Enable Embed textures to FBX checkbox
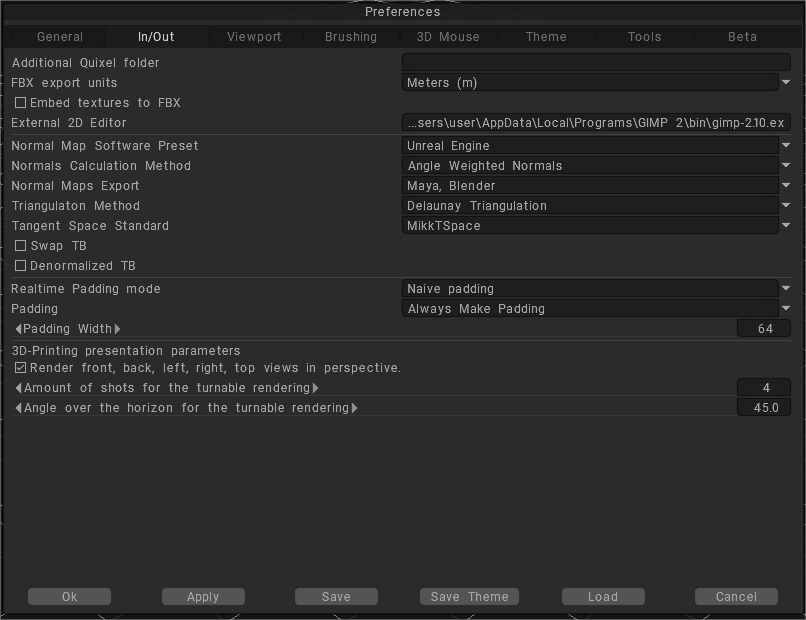Viewport: 806px width, 620px height. point(21,103)
